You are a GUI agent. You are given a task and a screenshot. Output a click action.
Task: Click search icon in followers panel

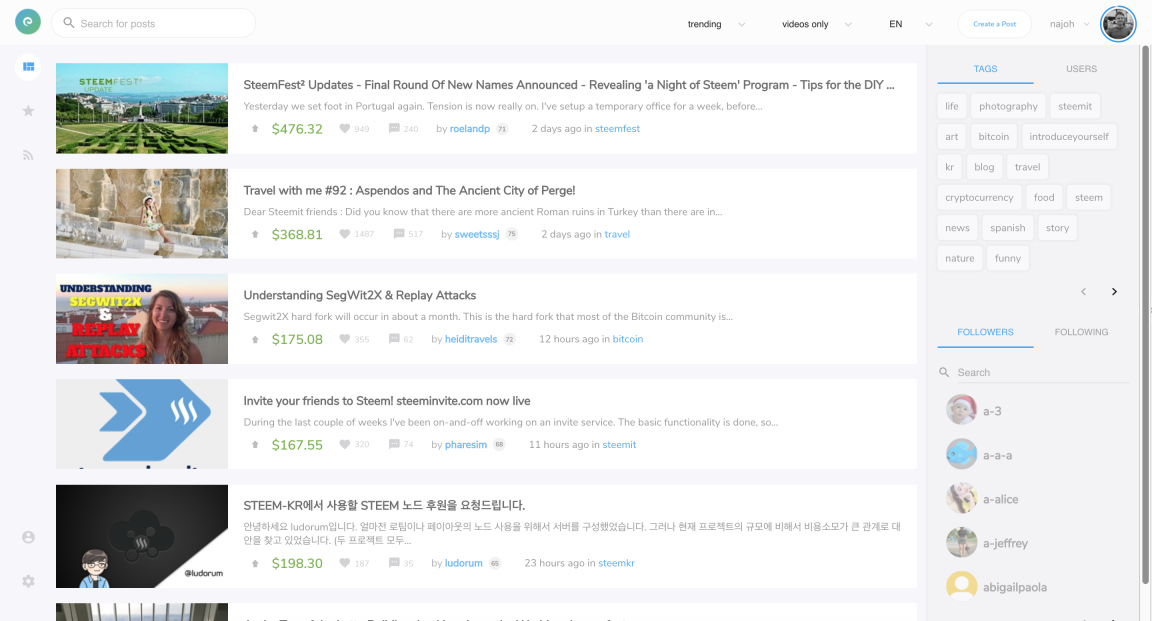click(x=944, y=373)
